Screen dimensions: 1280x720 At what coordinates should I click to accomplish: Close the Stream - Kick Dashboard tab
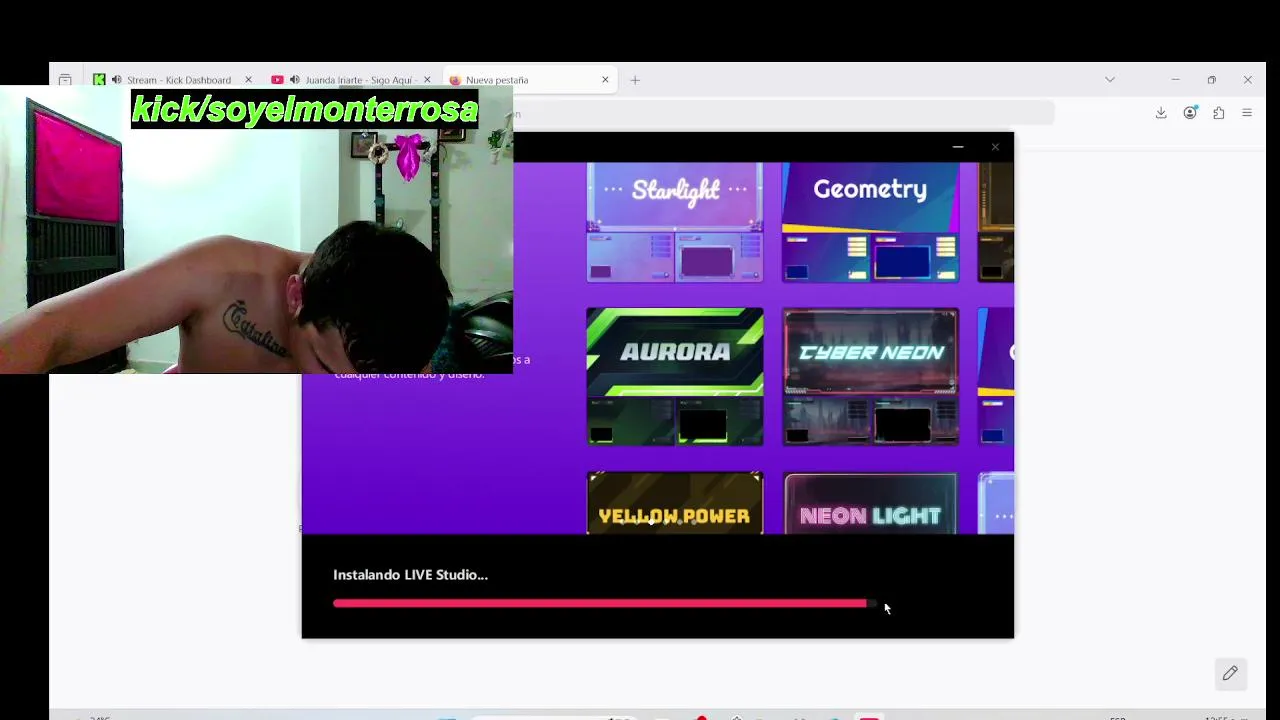click(248, 80)
